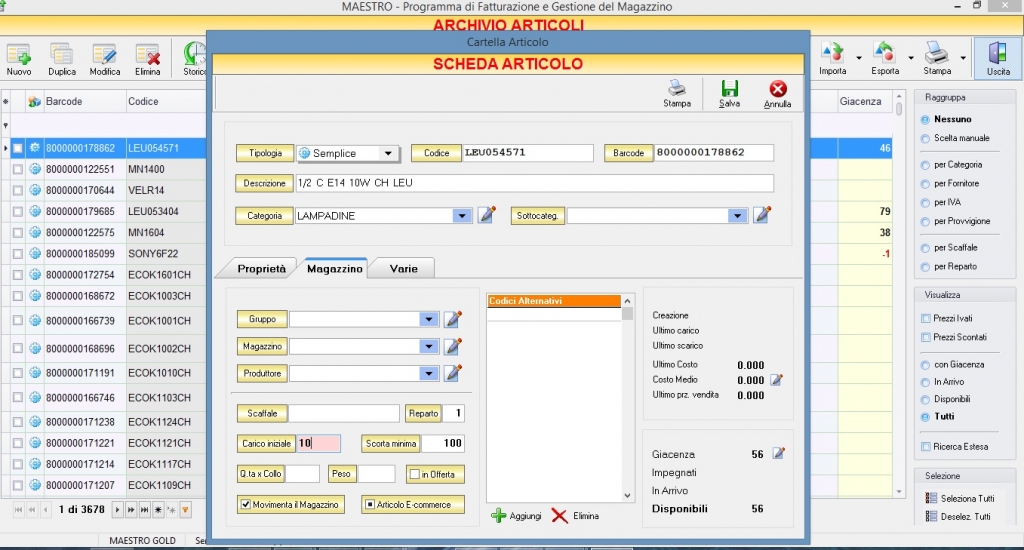Screen dimensions: 1024x550
Task: Toggle 'Articolo E-commerce' checkbox
Action: click(x=370, y=504)
